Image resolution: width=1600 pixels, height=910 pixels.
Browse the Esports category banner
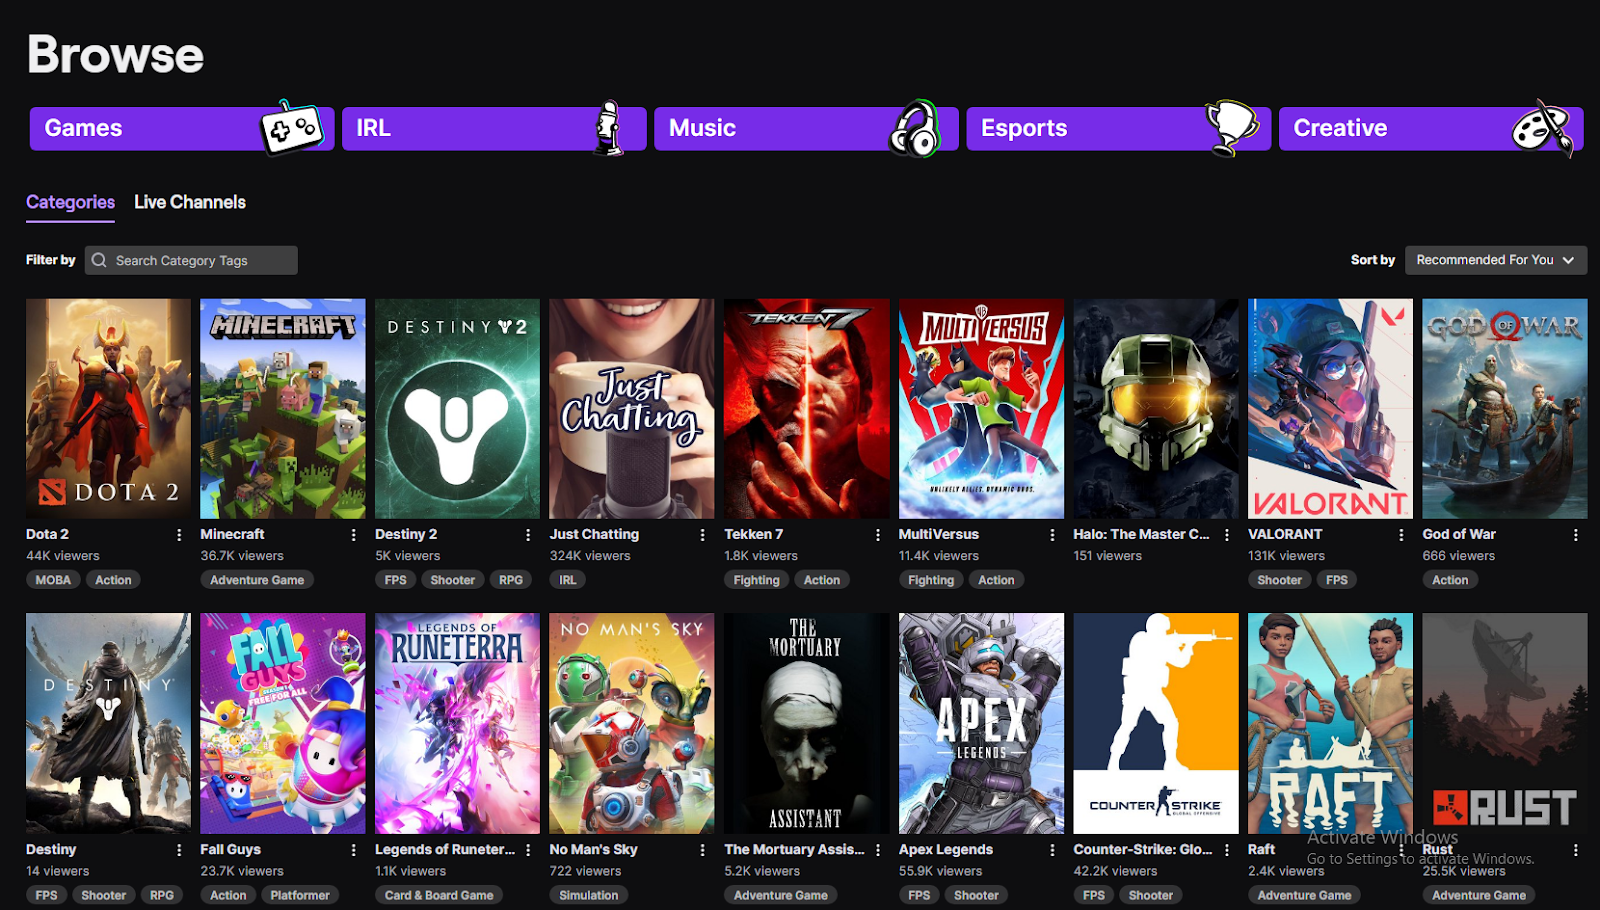[x=1119, y=128]
